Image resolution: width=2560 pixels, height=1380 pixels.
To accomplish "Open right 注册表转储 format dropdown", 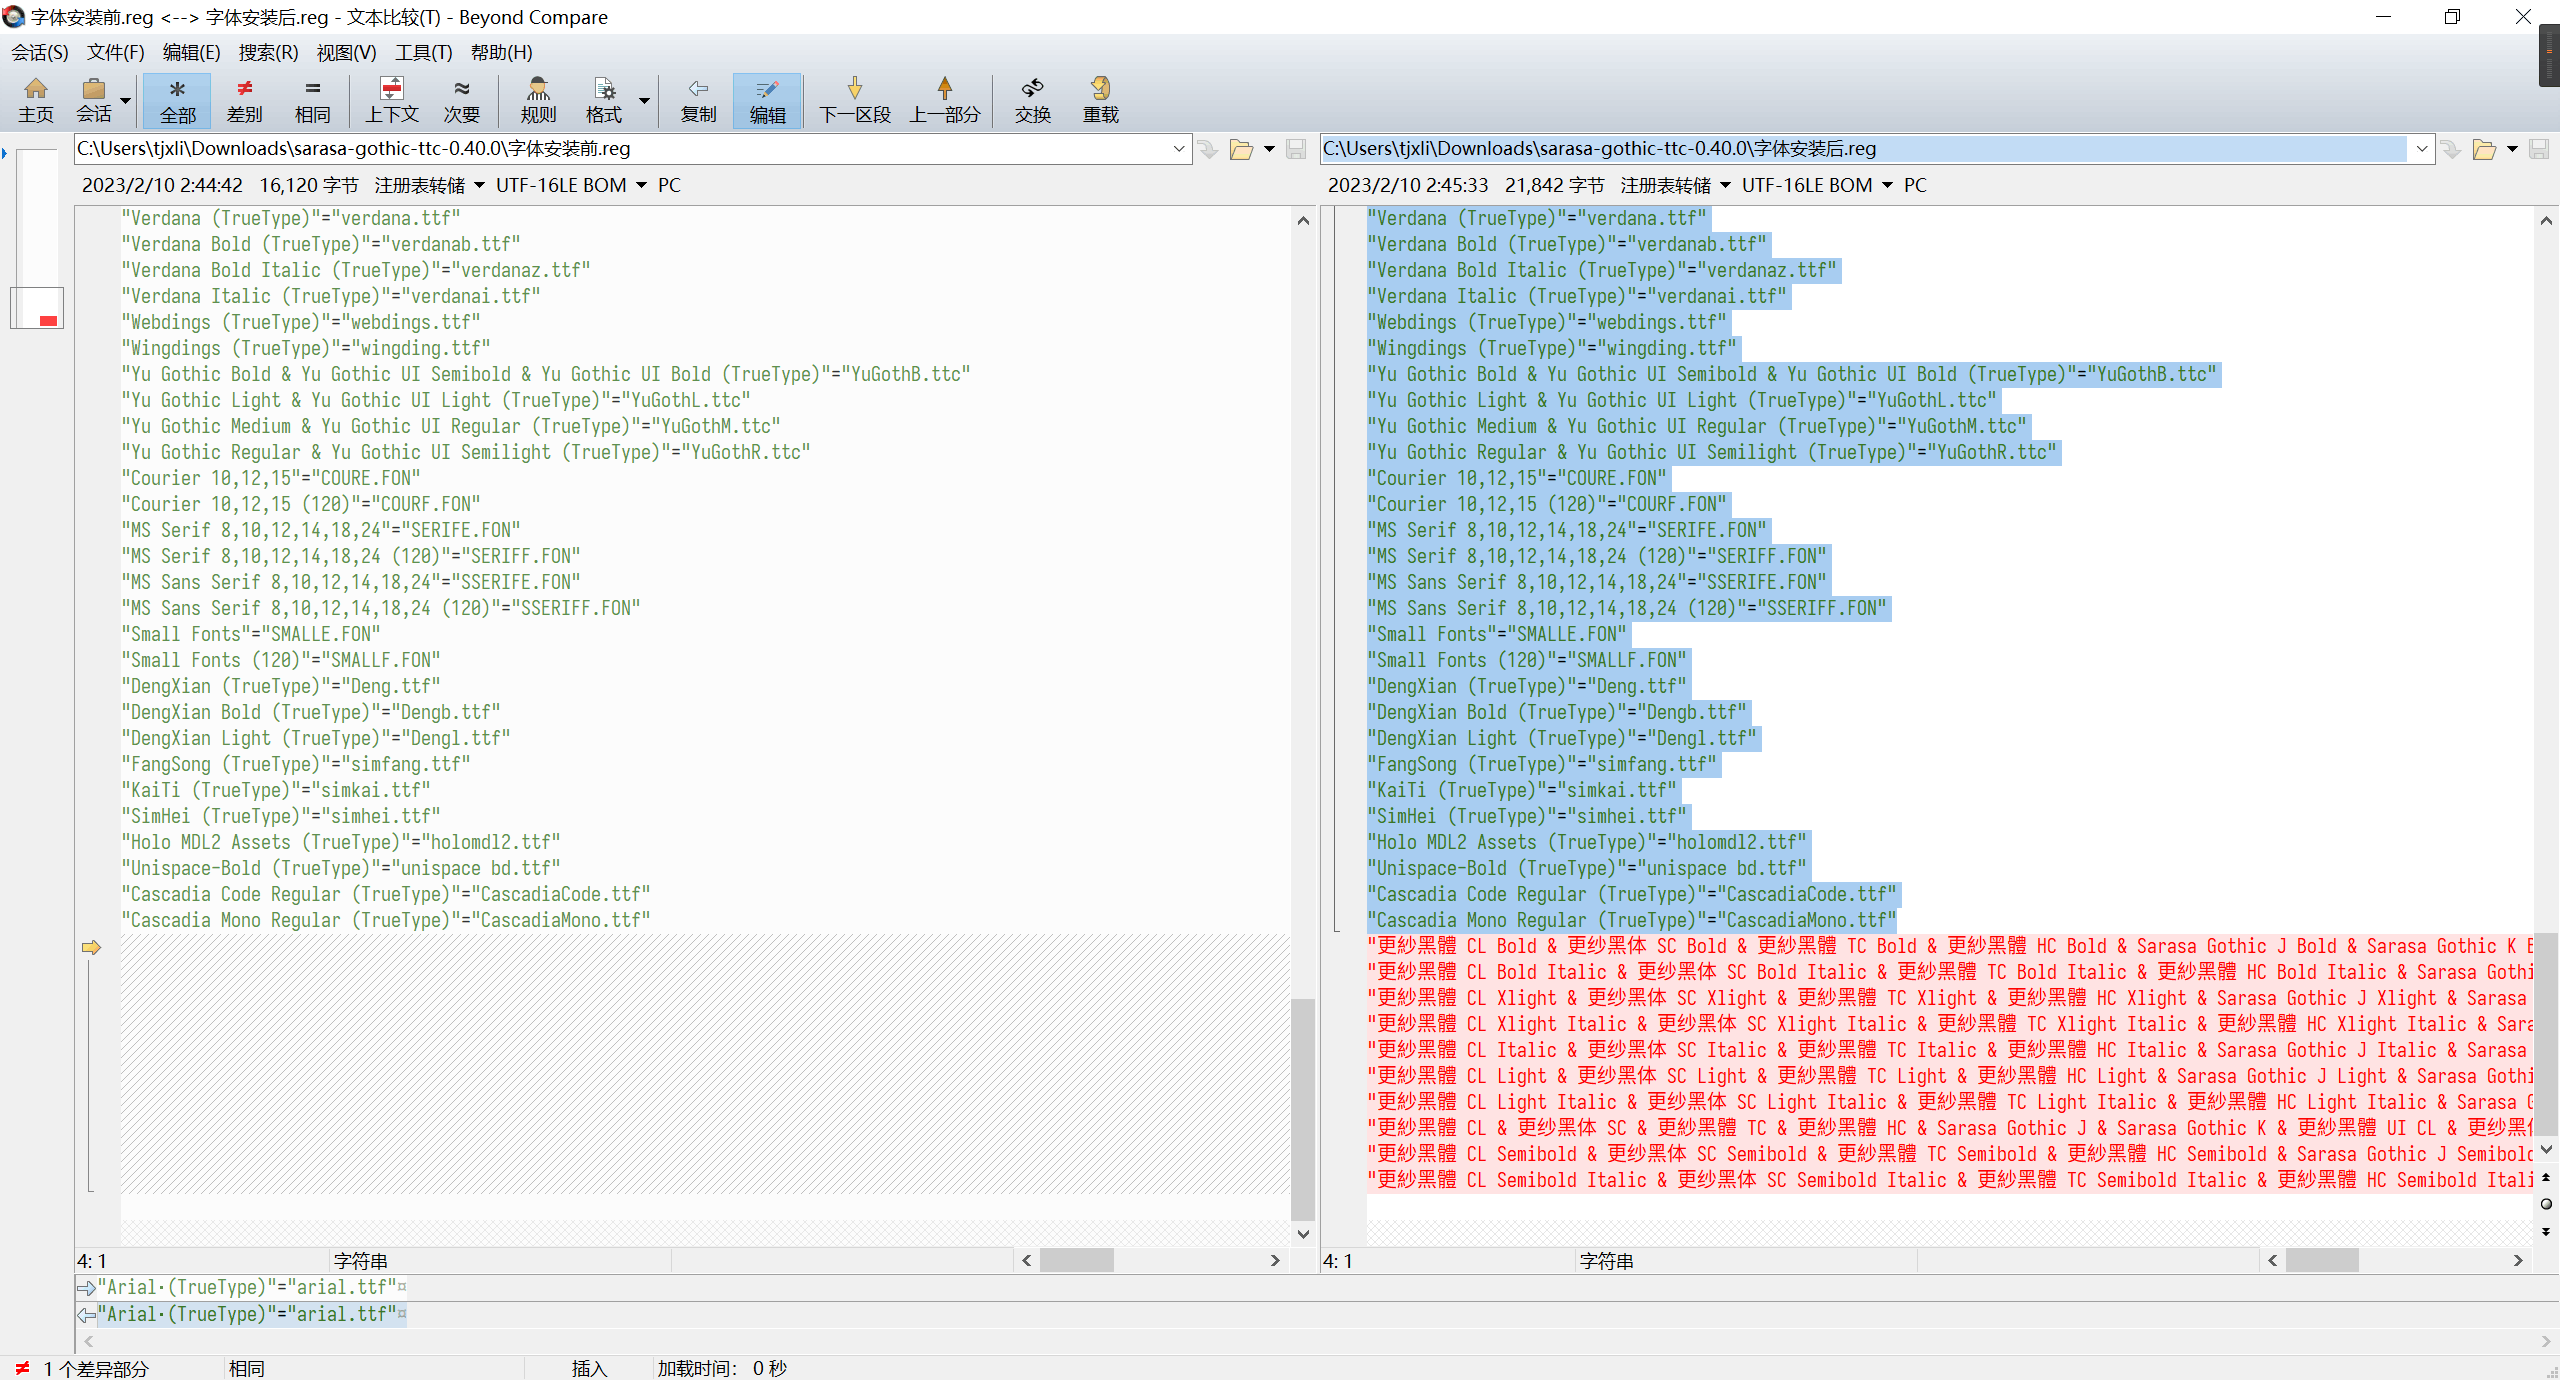I will [1725, 185].
